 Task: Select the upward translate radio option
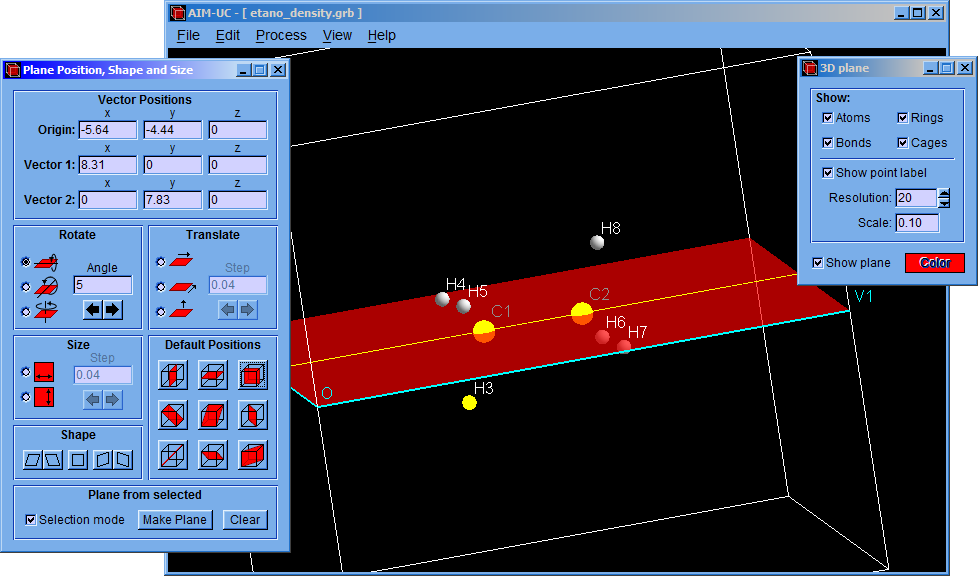tap(162, 312)
